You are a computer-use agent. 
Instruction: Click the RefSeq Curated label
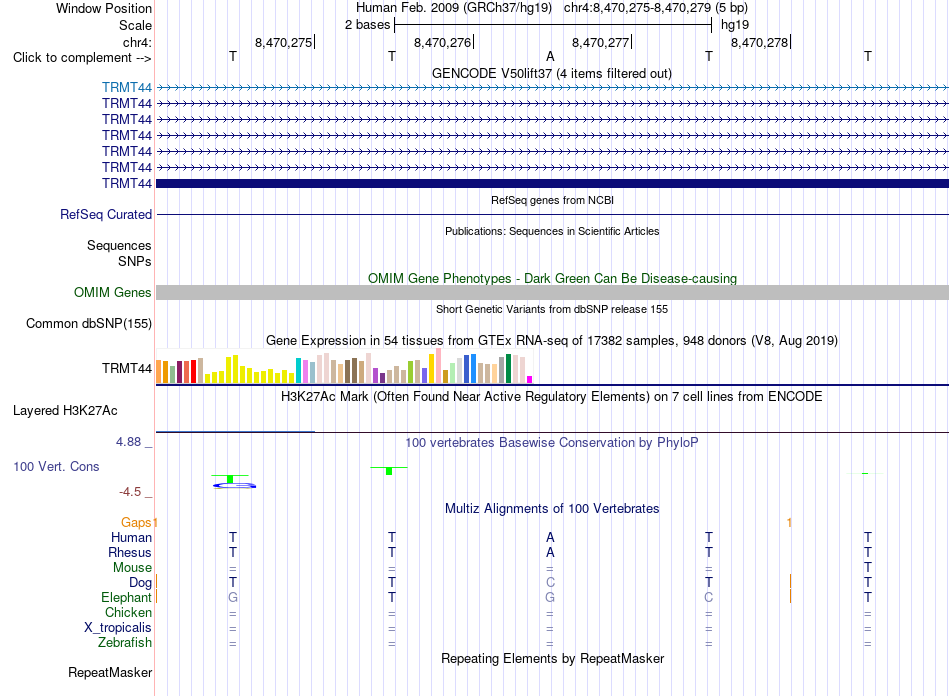105,214
